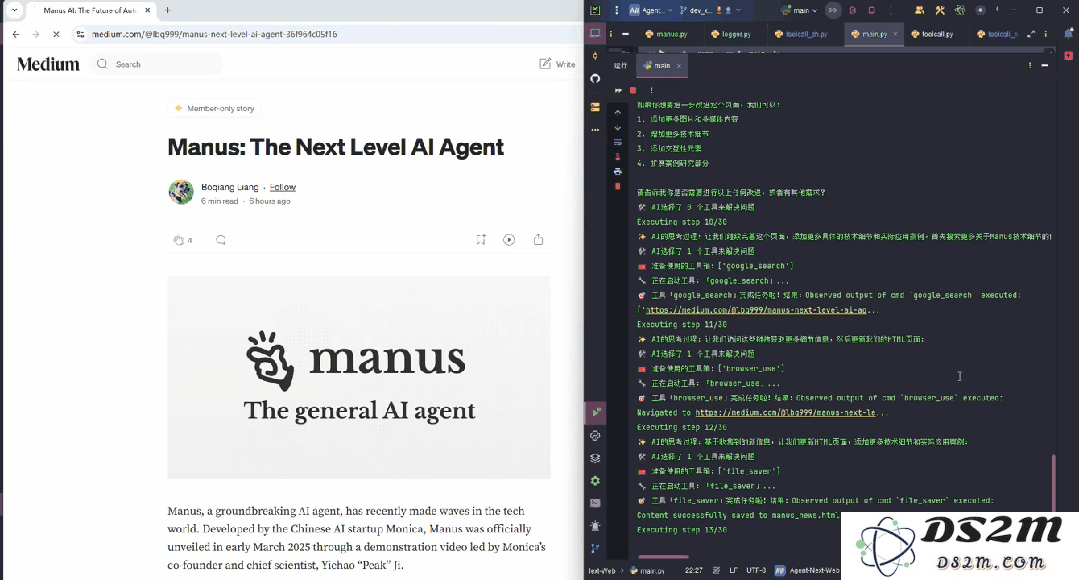Image resolution: width=1079 pixels, height=580 pixels.
Task: Hide the Run tool window (minimize dash)
Action: 1045,65
